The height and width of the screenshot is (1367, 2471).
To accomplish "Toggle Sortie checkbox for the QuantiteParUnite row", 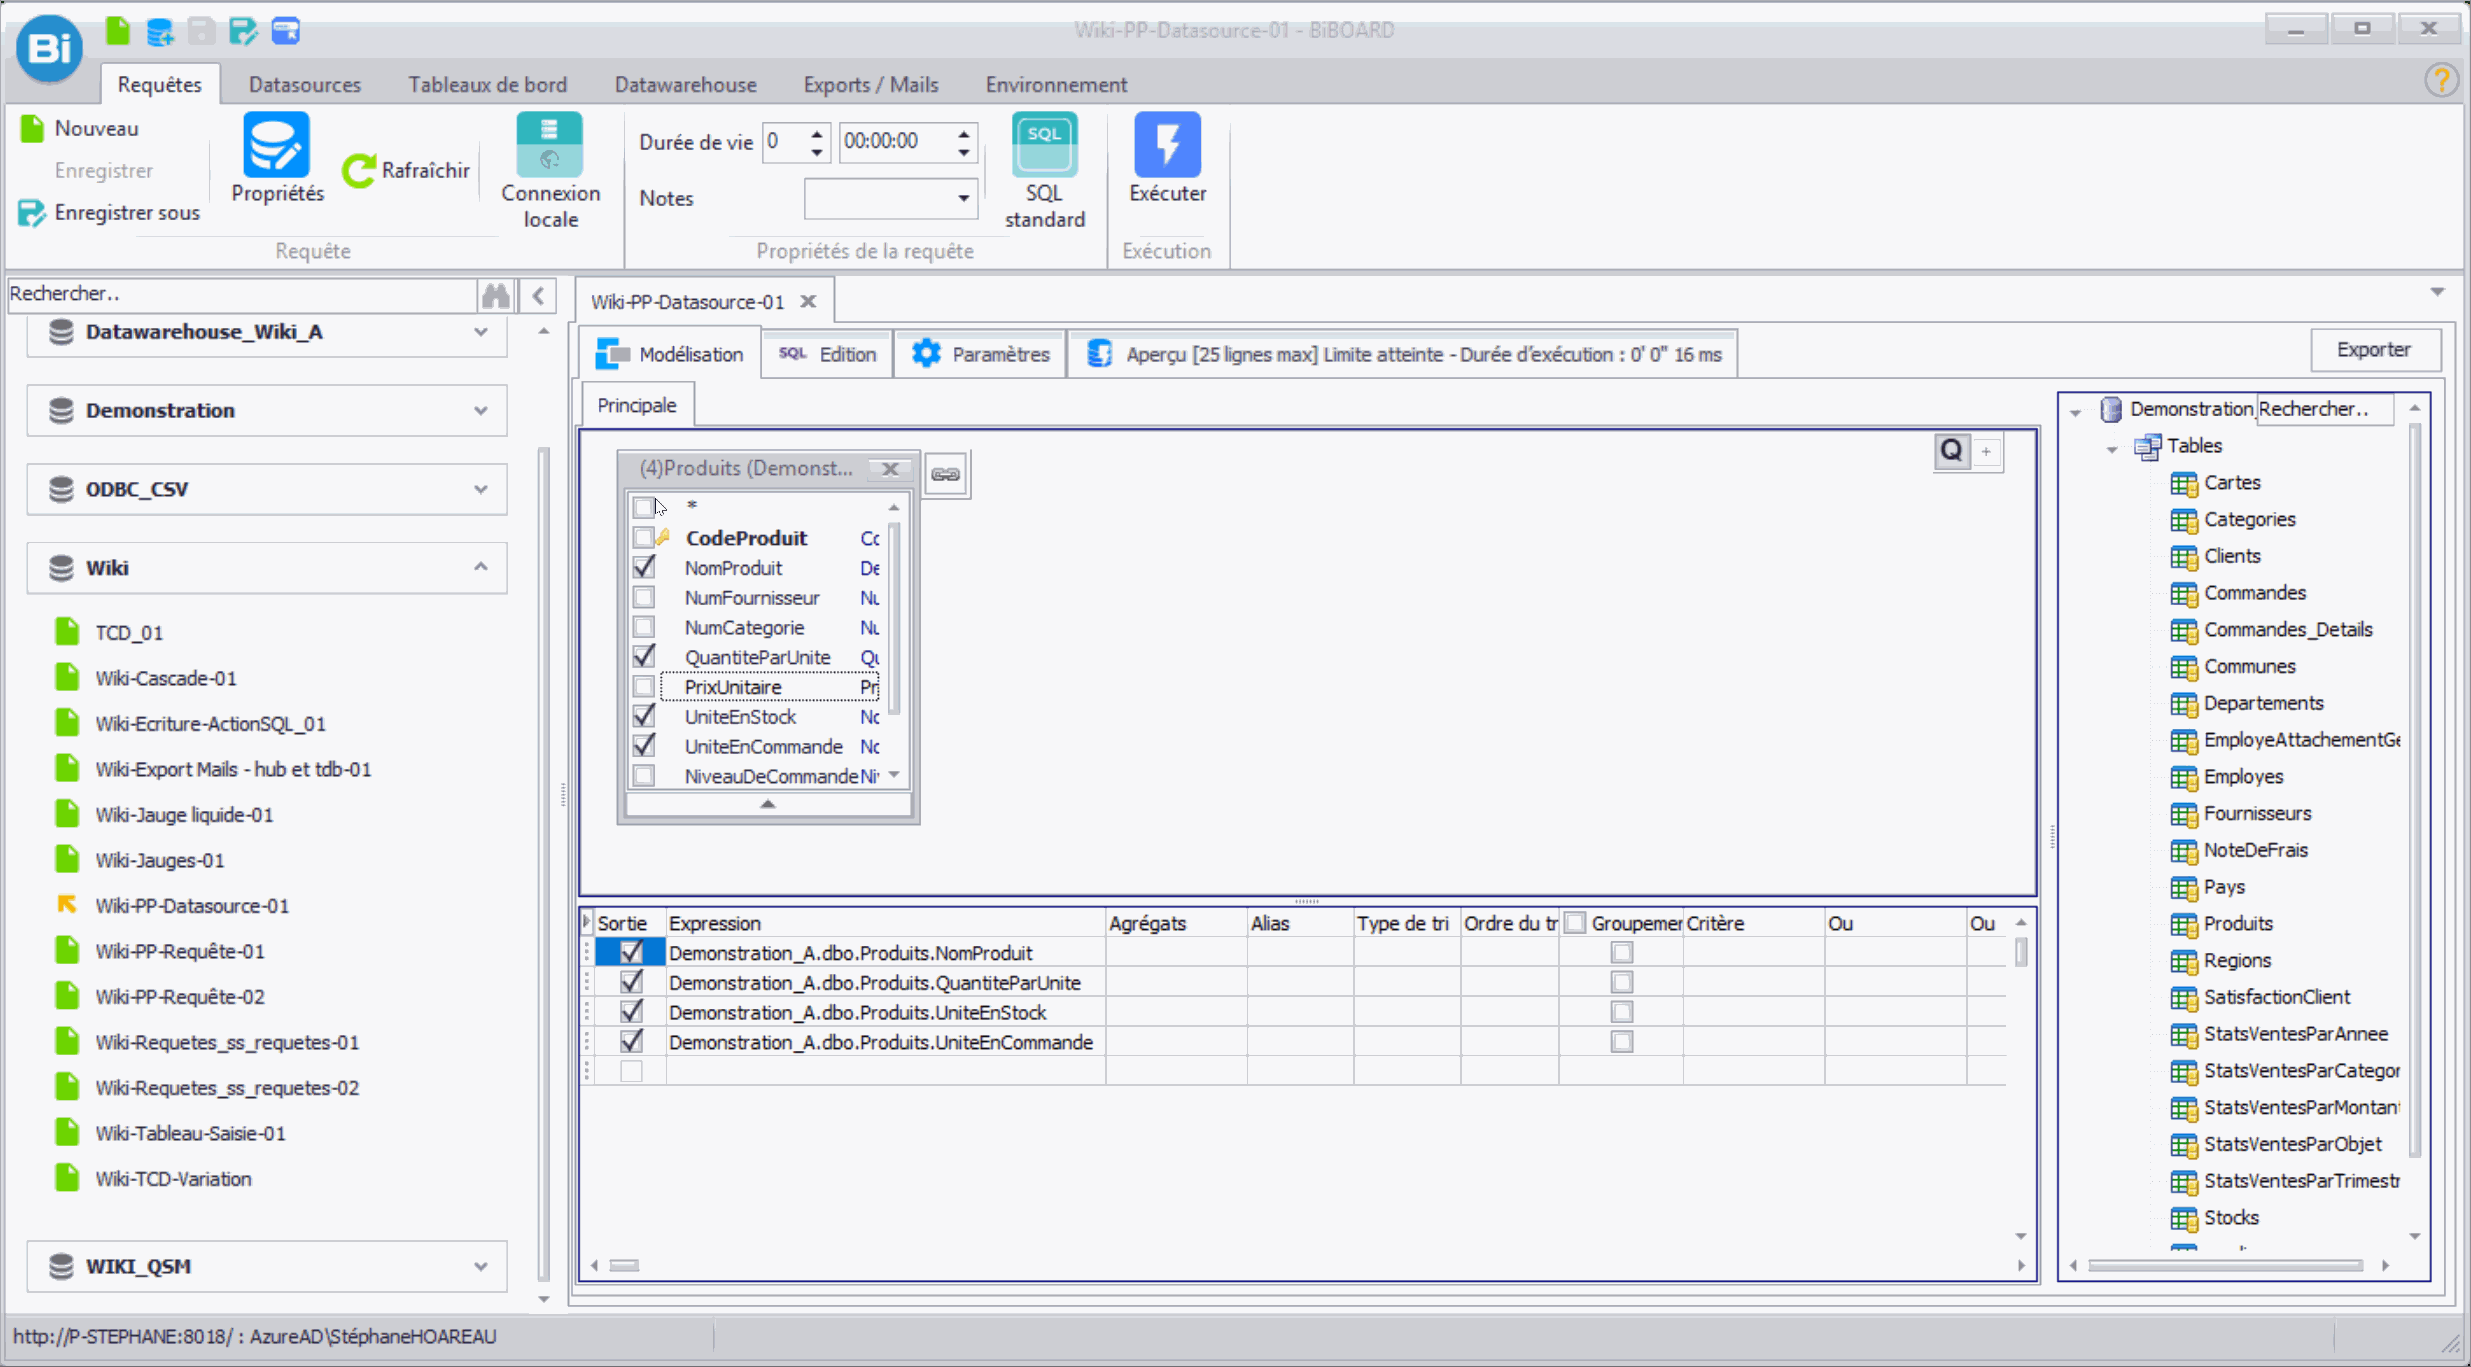I will (x=631, y=982).
